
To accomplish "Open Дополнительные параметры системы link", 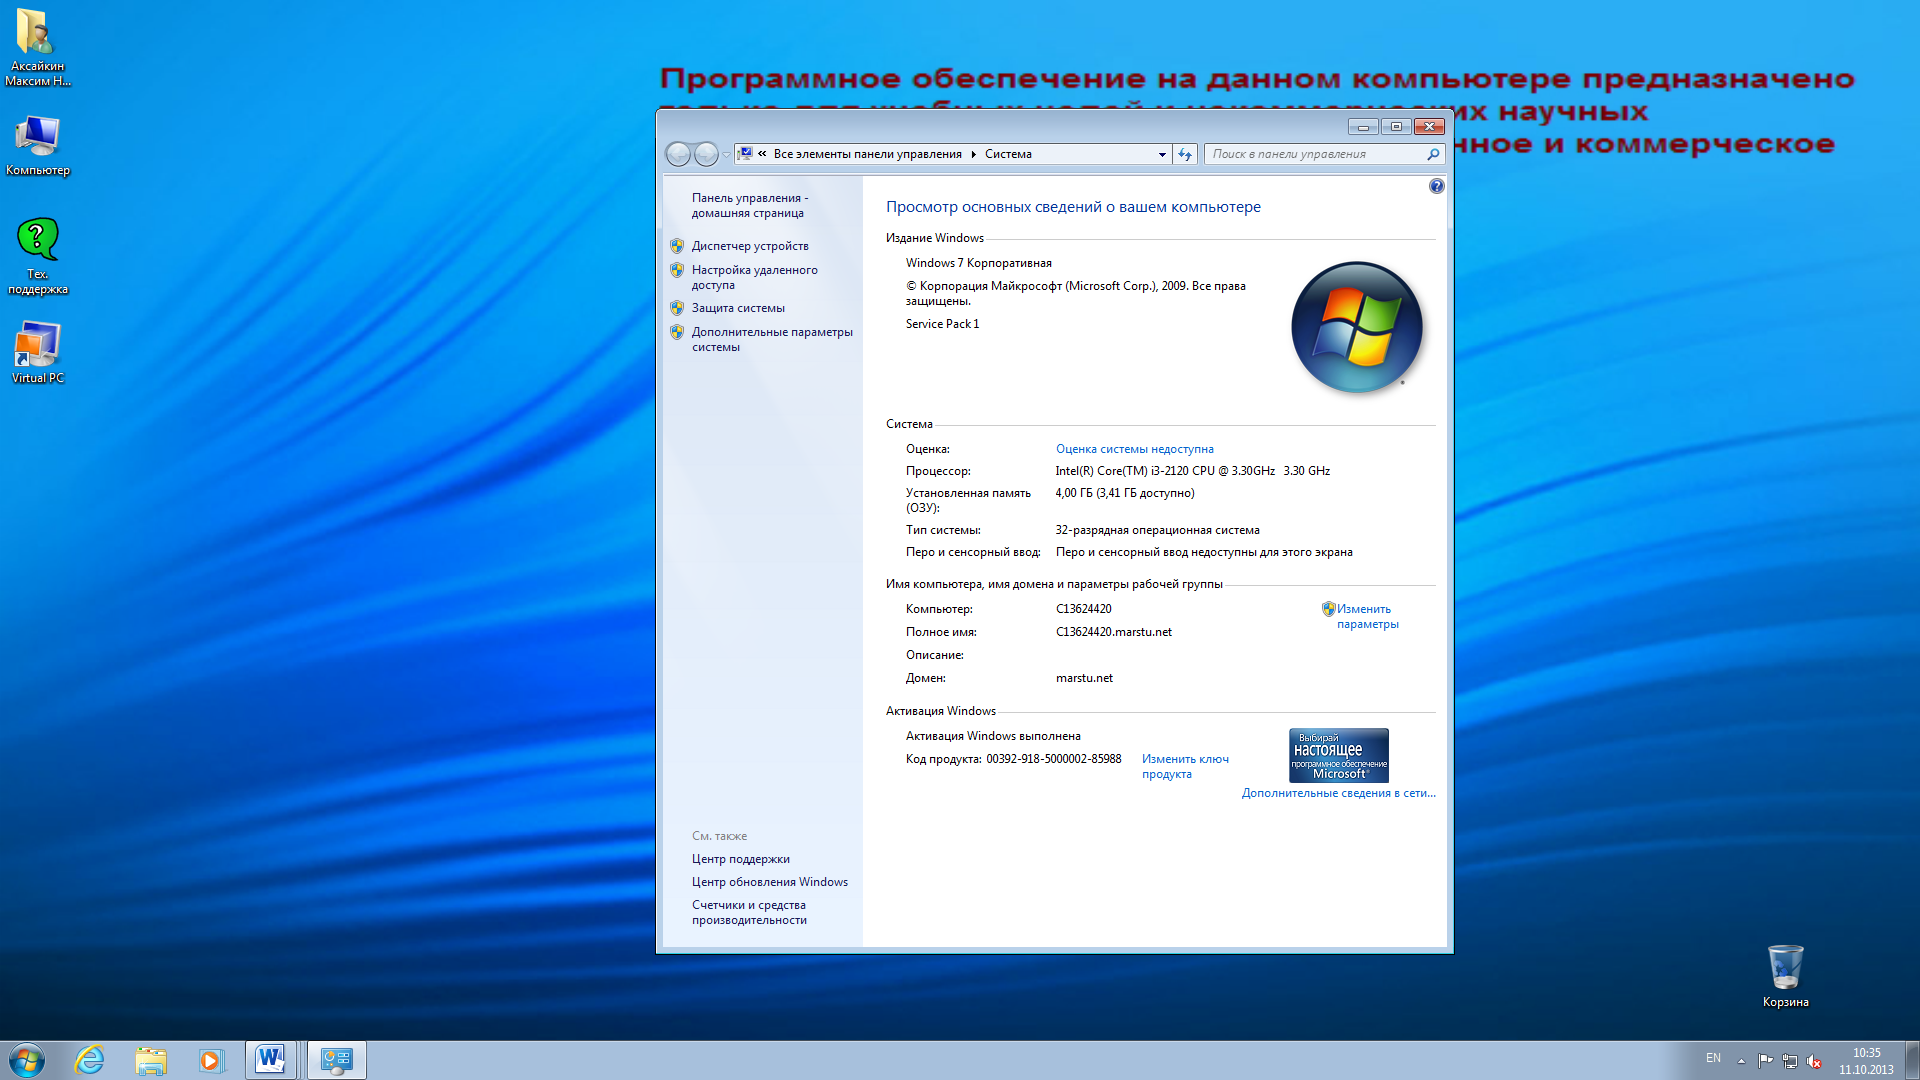I will coord(772,340).
